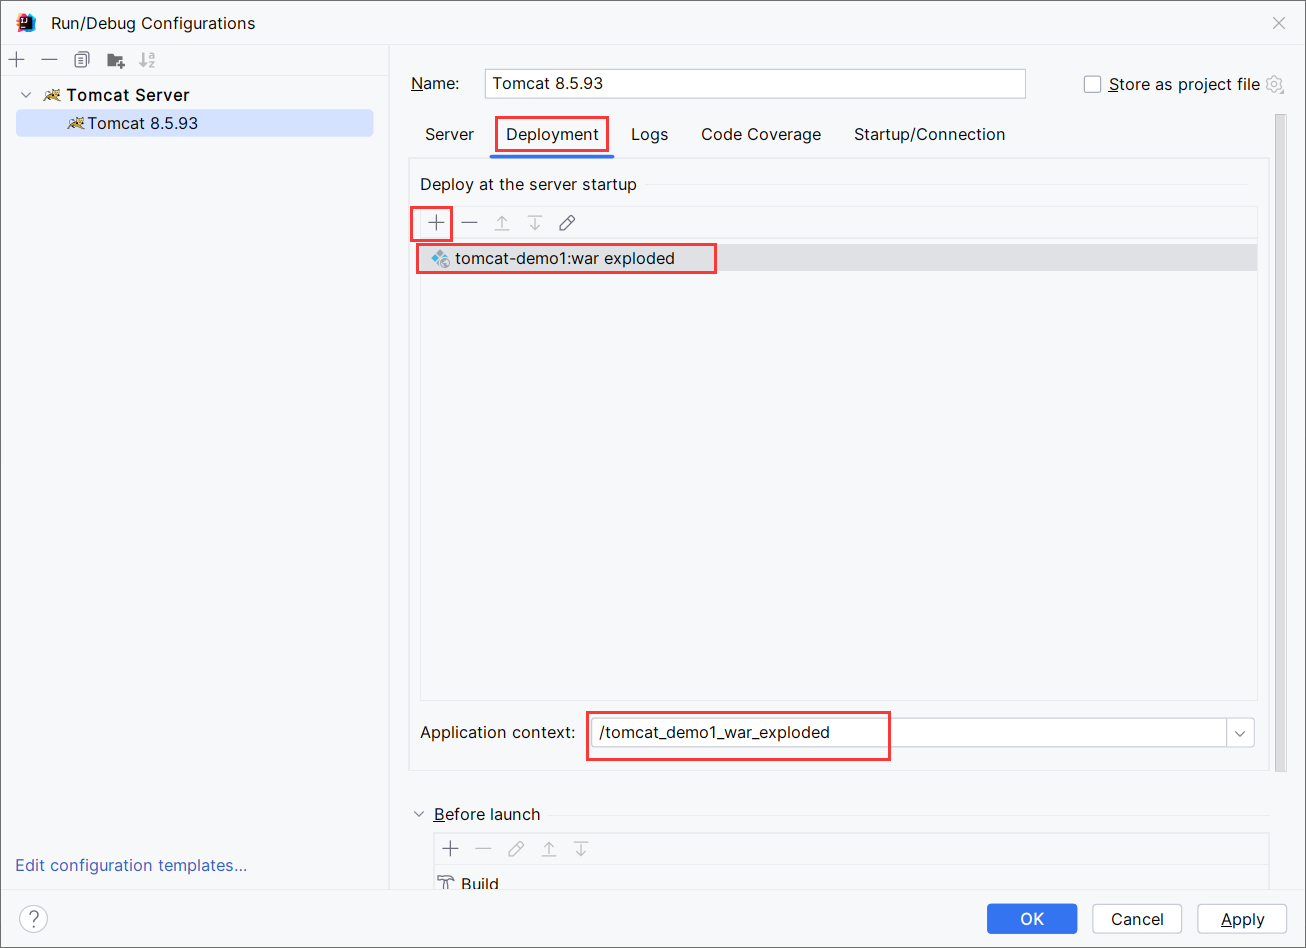Image resolution: width=1306 pixels, height=948 pixels.
Task: Click the Application context input field
Action: 908,732
